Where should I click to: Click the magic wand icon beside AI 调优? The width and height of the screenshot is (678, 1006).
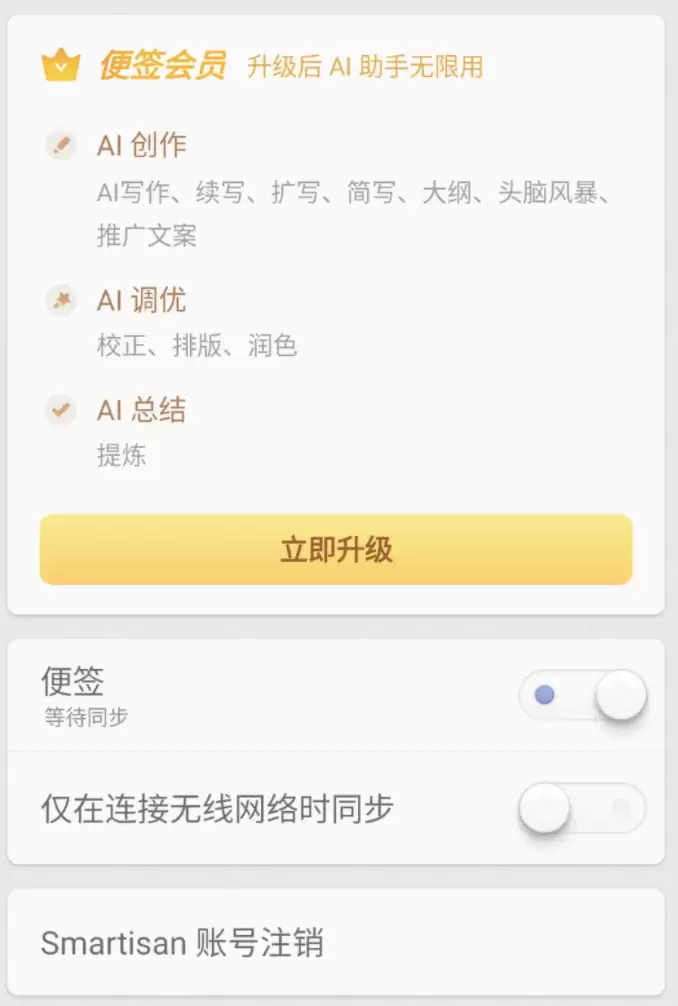61,300
